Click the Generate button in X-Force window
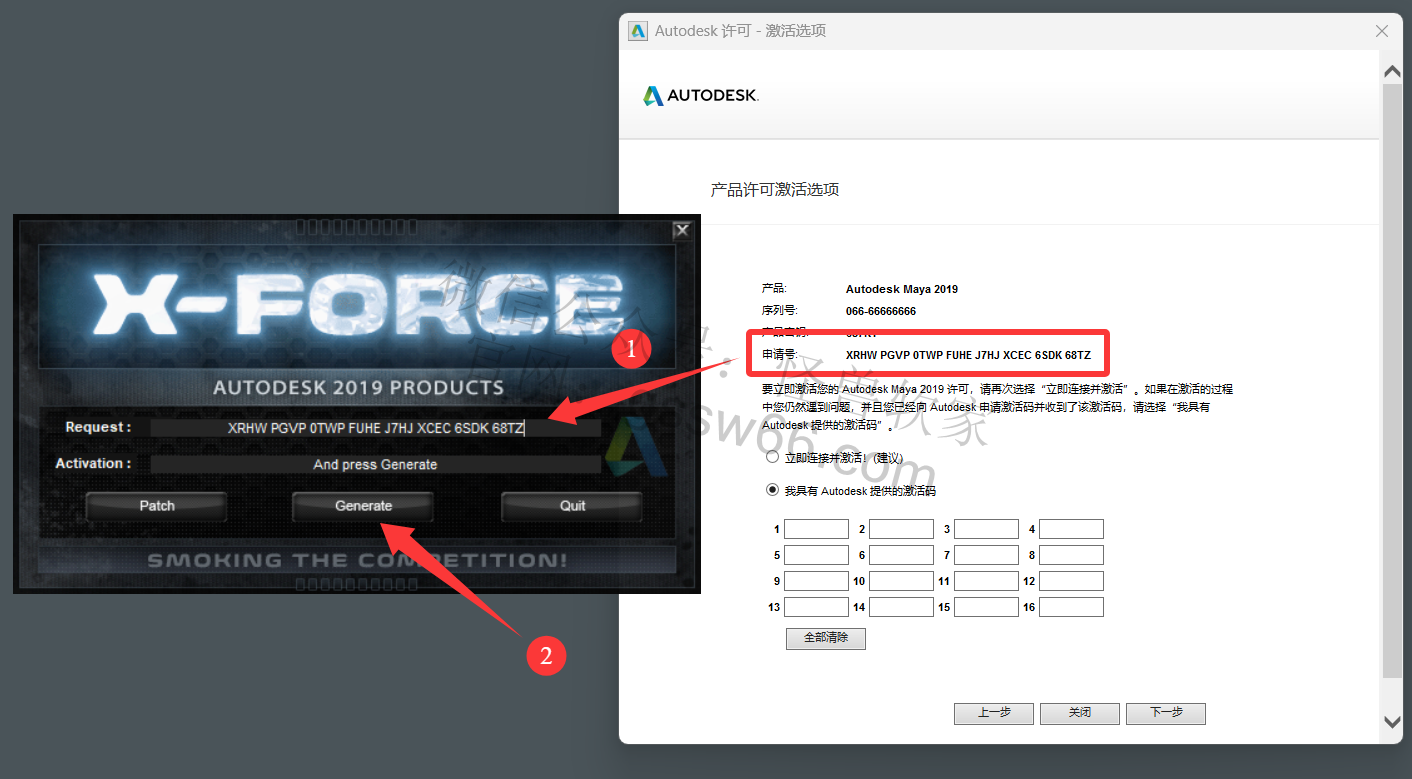Image resolution: width=1412 pixels, height=779 pixels. click(x=363, y=506)
